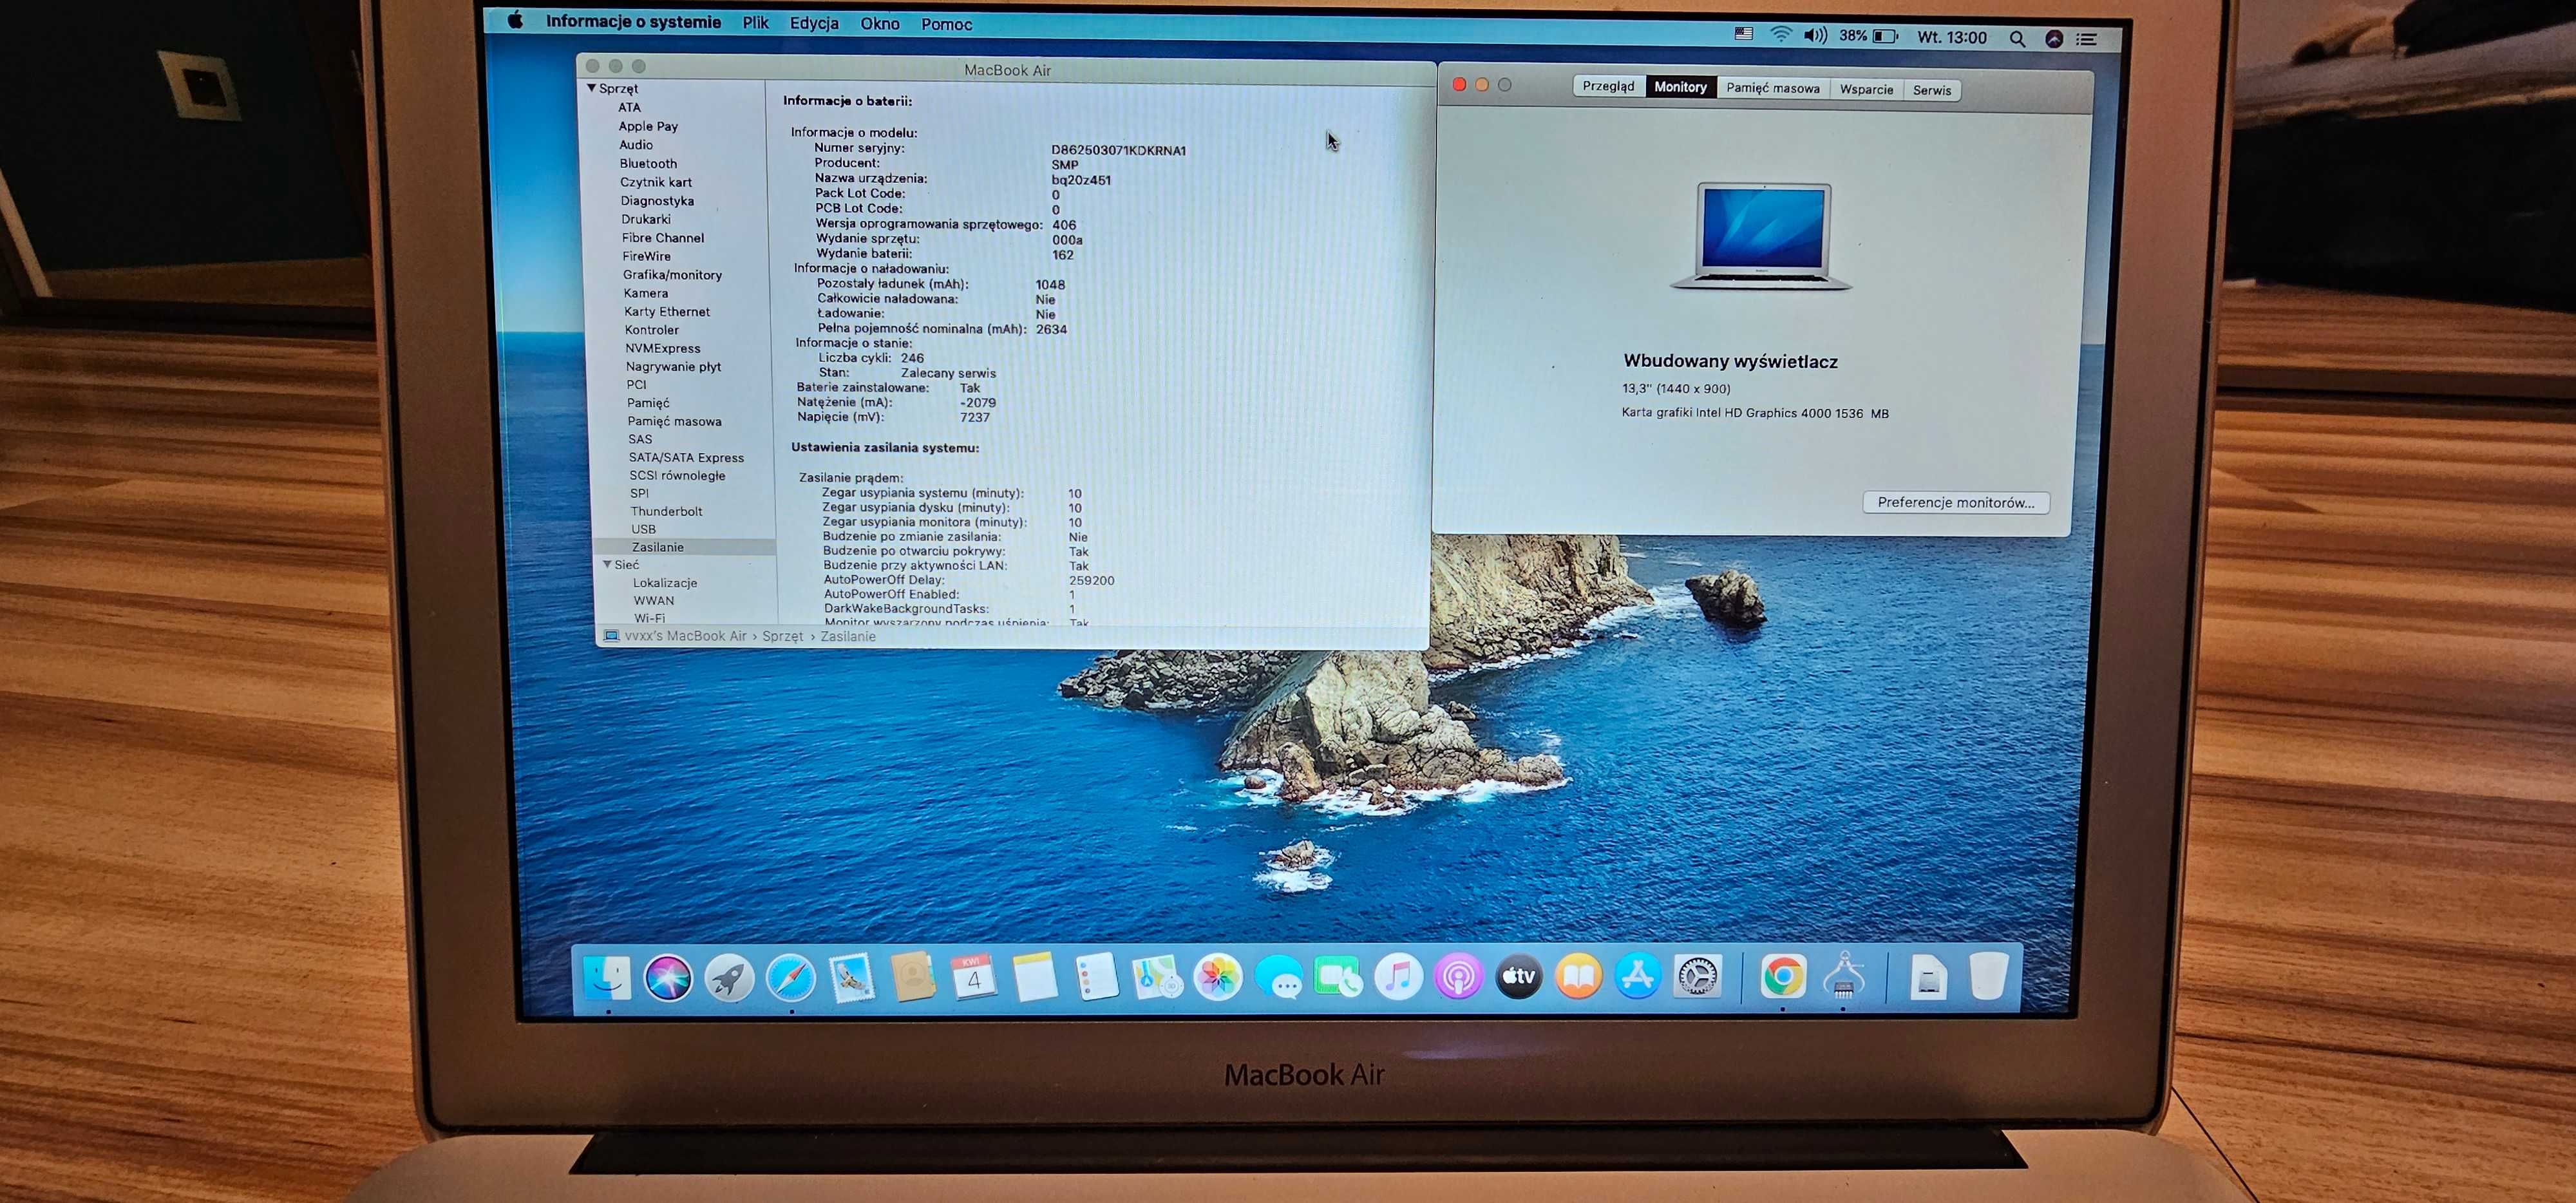This screenshot has height=1203, width=2576.
Task: Select Thunderbolt in the sidebar
Action: pyautogui.click(x=666, y=511)
